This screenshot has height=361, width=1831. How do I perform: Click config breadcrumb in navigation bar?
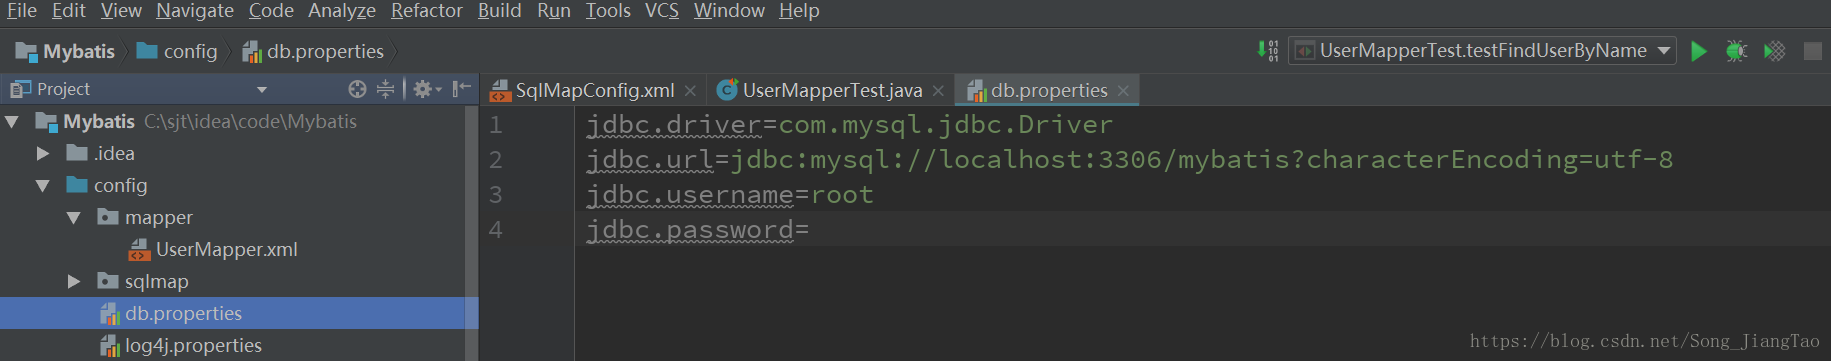[x=177, y=52]
